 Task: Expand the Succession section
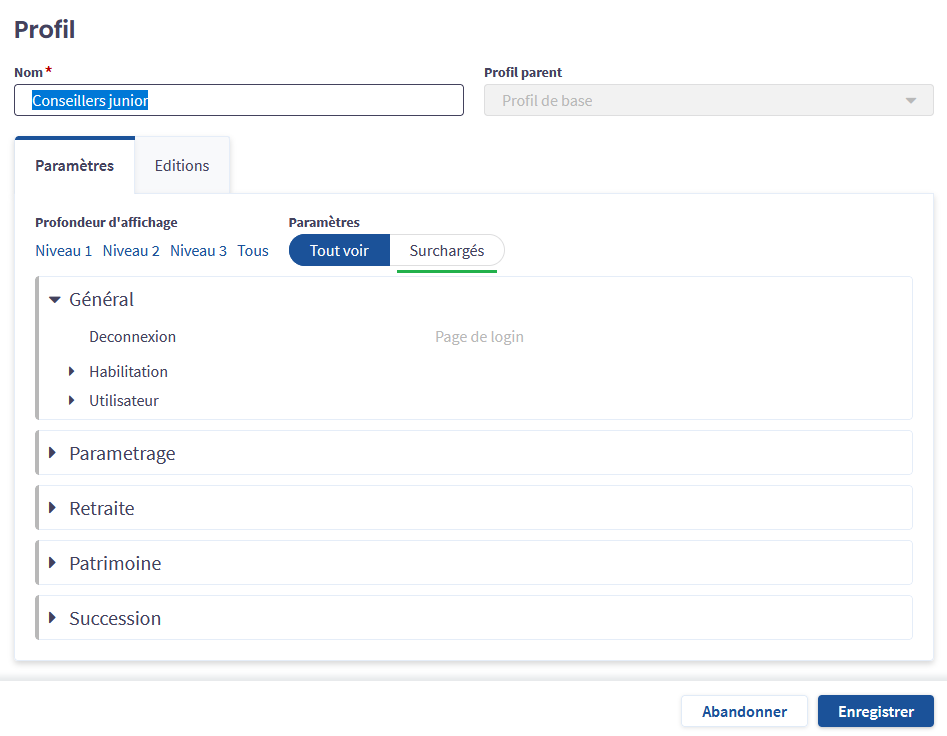pos(53,618)
